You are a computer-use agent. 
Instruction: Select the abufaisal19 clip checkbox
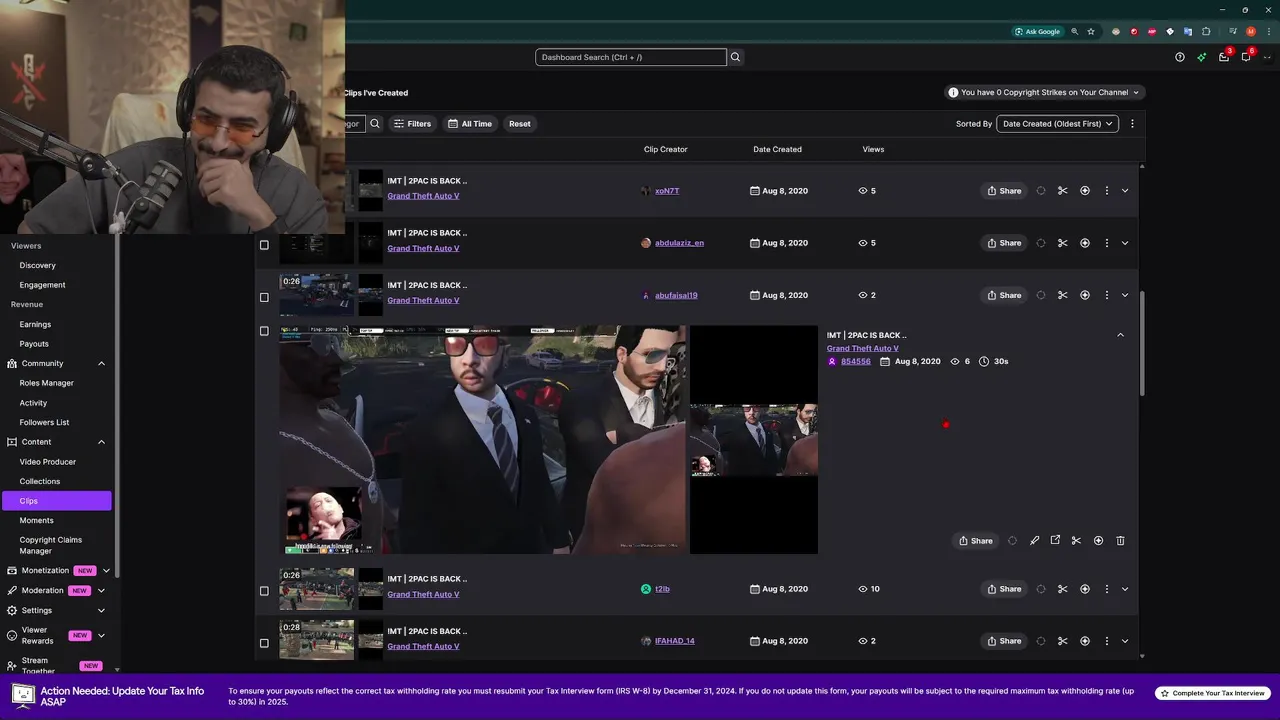pyautogui.click(x=264, y=297)
